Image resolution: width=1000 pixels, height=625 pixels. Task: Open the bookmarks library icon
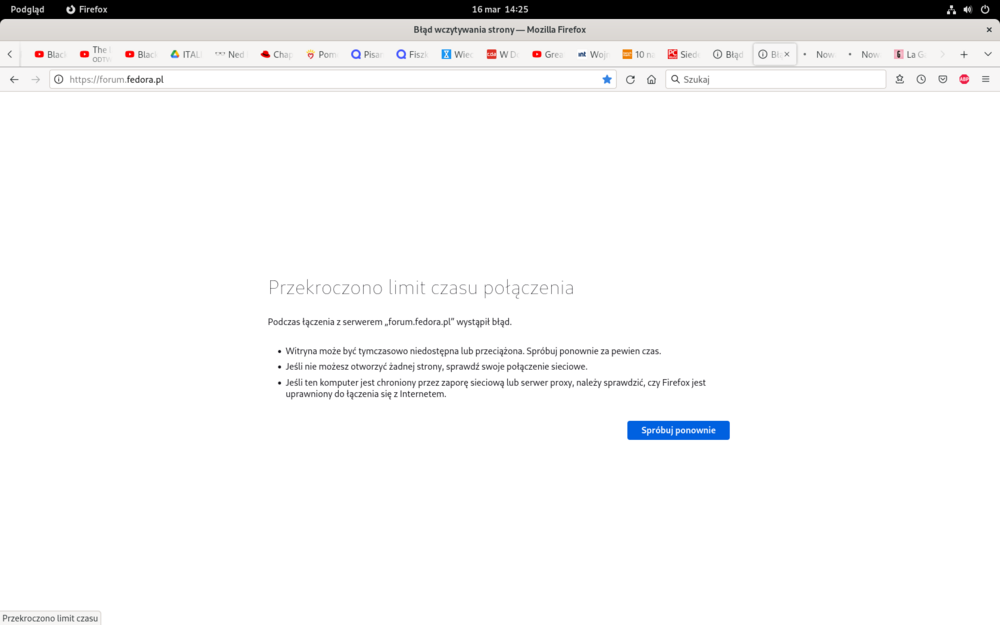coord(900,80)
